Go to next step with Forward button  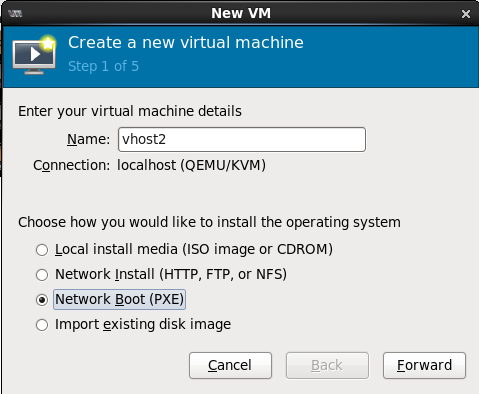pyautogui.click(x=424, y=365)
